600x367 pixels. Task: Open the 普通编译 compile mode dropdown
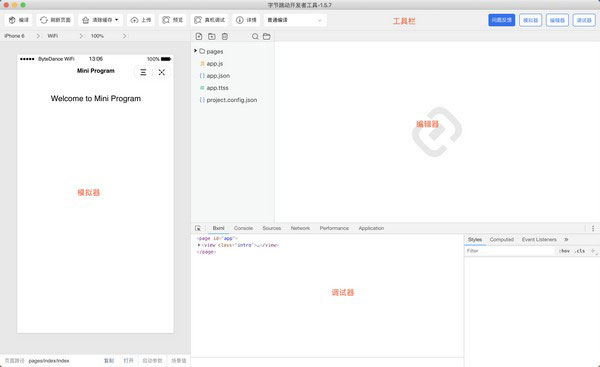pyautogui.click(x=295, y=20)
